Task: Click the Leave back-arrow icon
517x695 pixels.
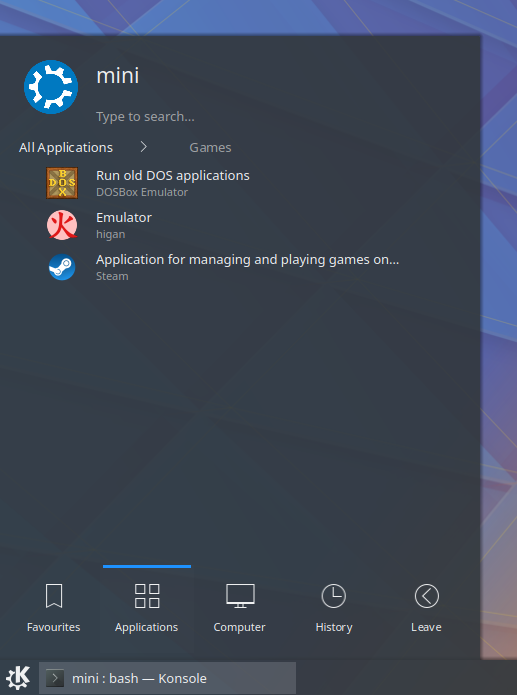Action: coord(427,596)
